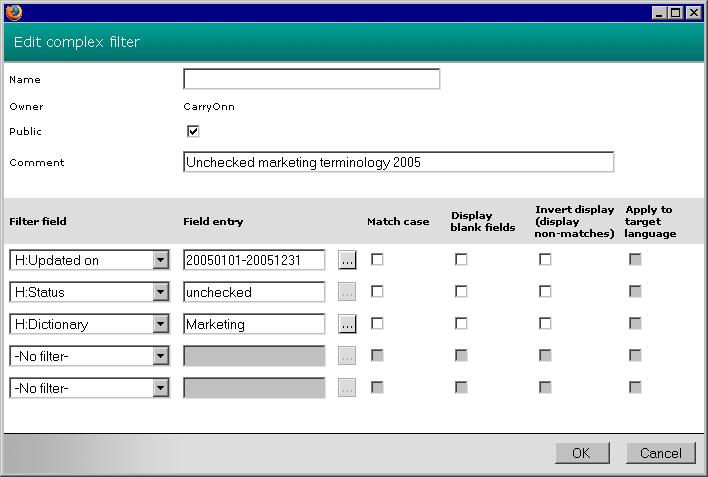Cancel the filter dialog

[x=661, y=453]
